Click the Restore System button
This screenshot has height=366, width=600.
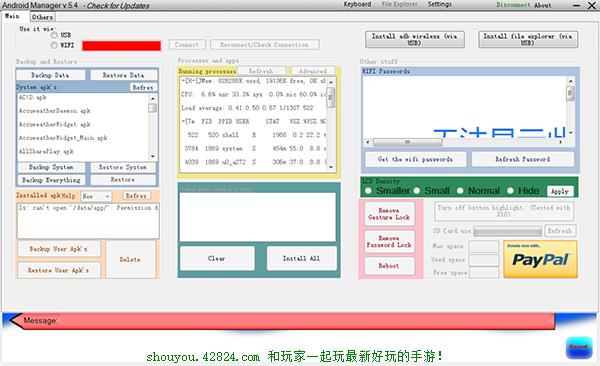click(123, 167)
